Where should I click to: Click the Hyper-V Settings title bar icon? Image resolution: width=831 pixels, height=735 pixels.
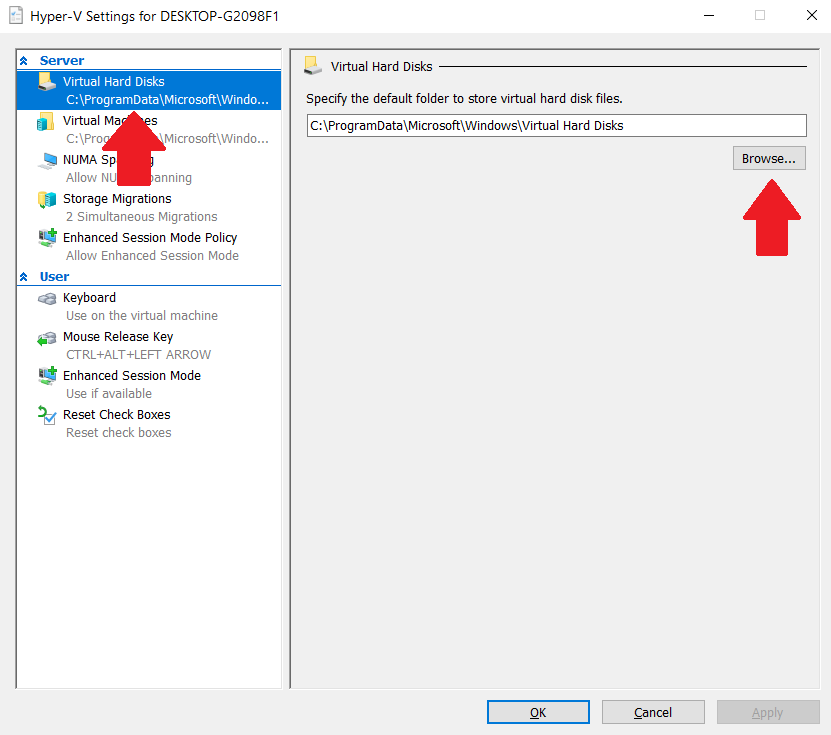tap(16, 15)
